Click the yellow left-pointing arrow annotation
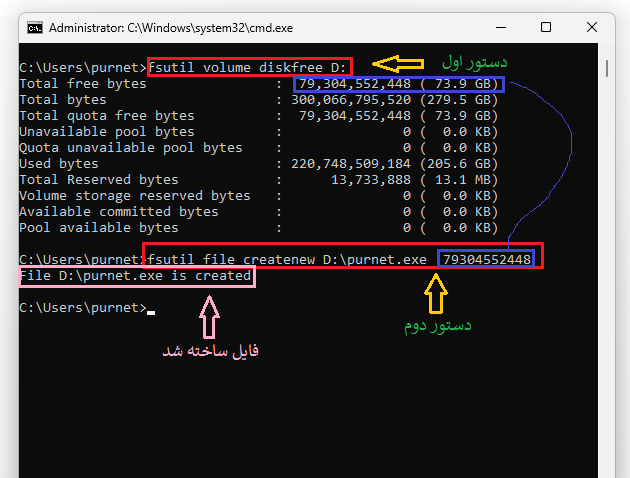The width and height of the screenshot is (630, 478). pyautogui.click(x=377, y=66)
